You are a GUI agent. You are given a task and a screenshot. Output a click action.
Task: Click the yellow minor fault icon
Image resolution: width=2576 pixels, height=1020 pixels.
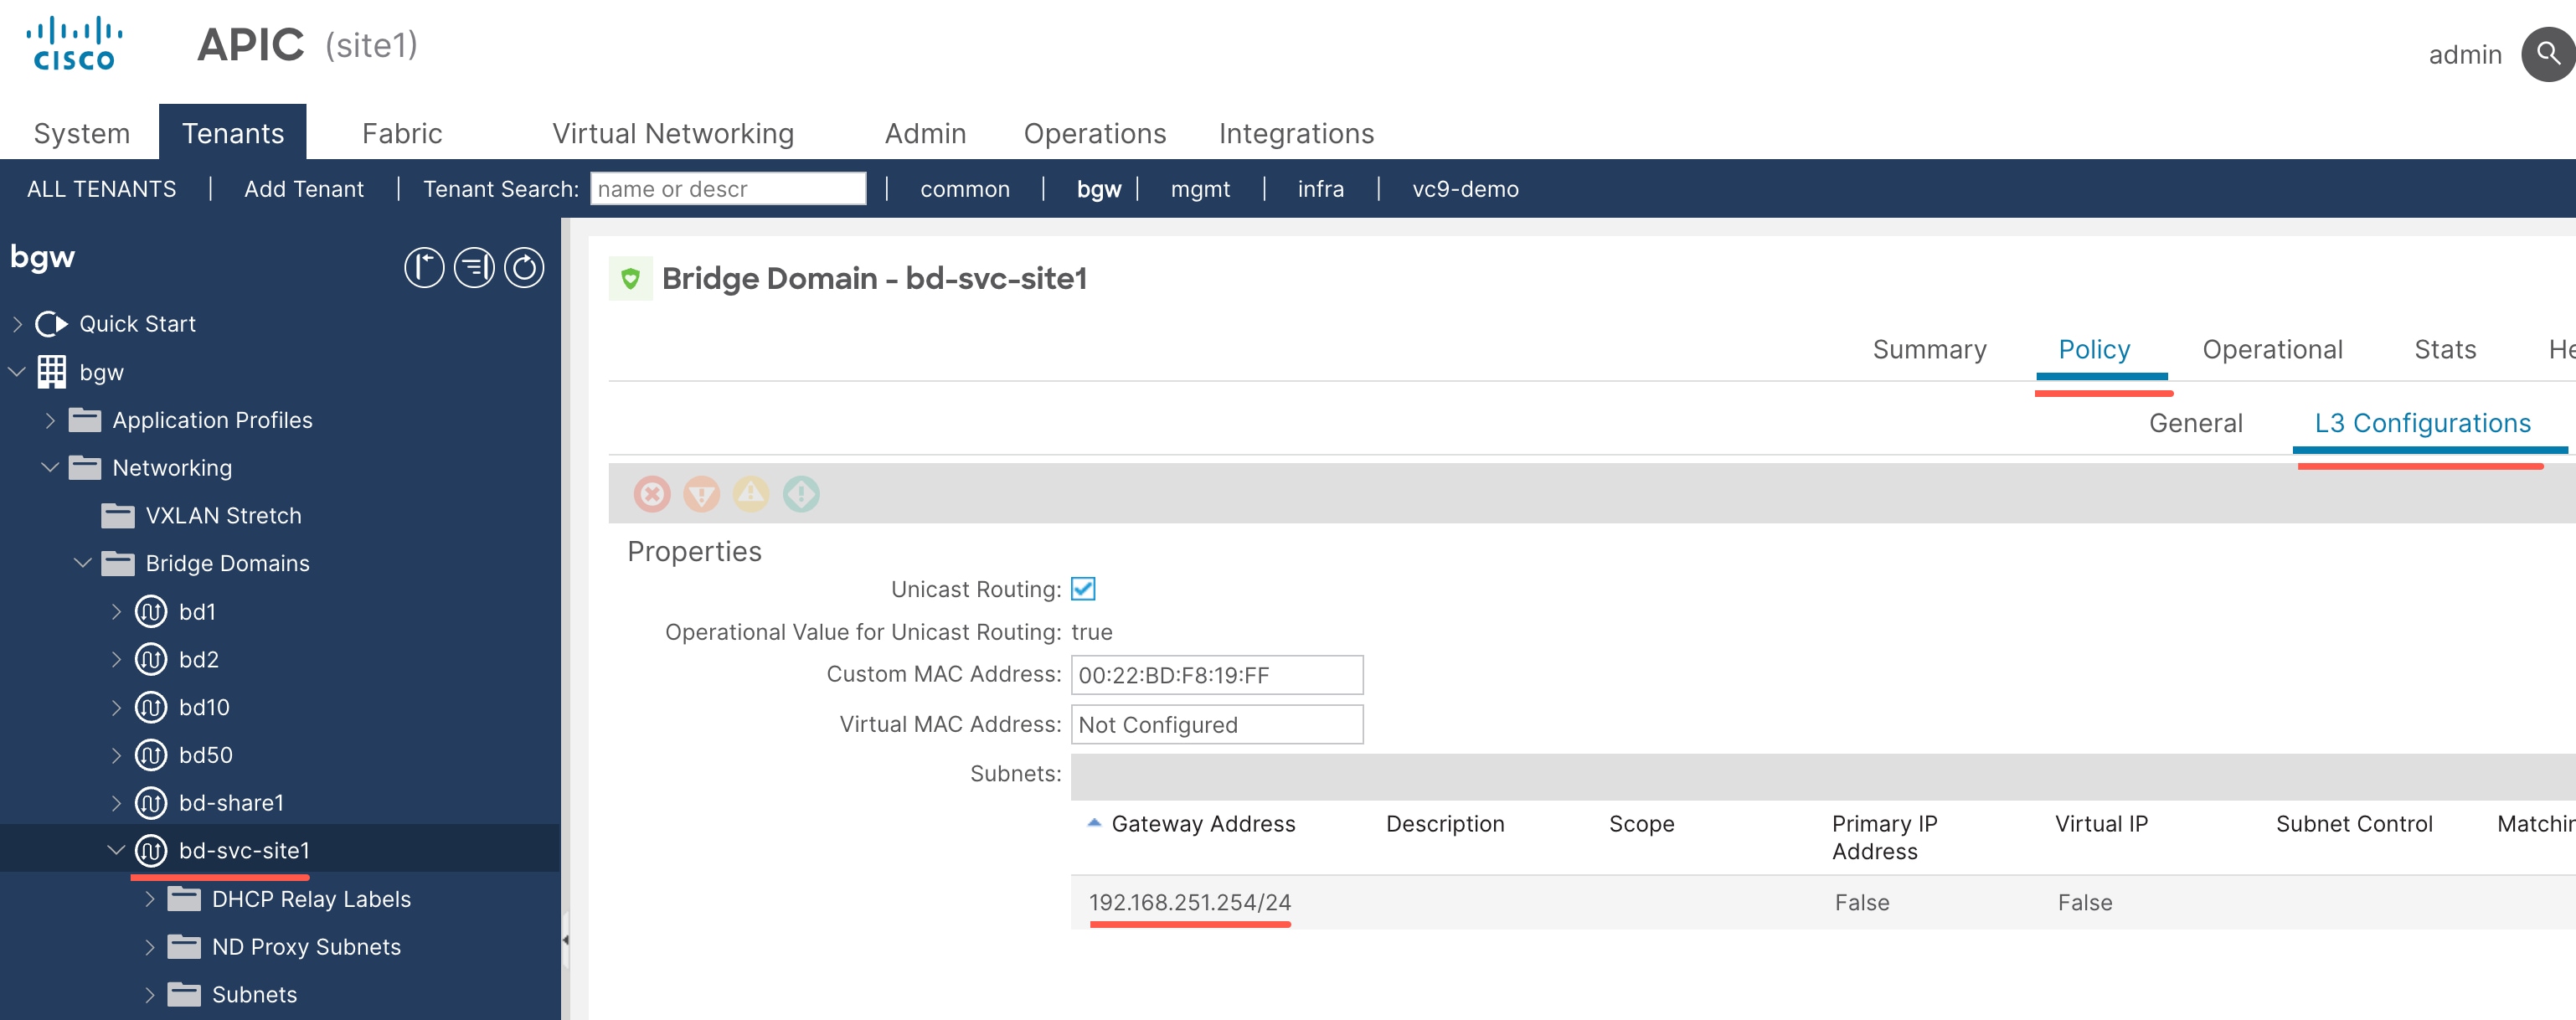pyautogui.click(x=751, y=493)
